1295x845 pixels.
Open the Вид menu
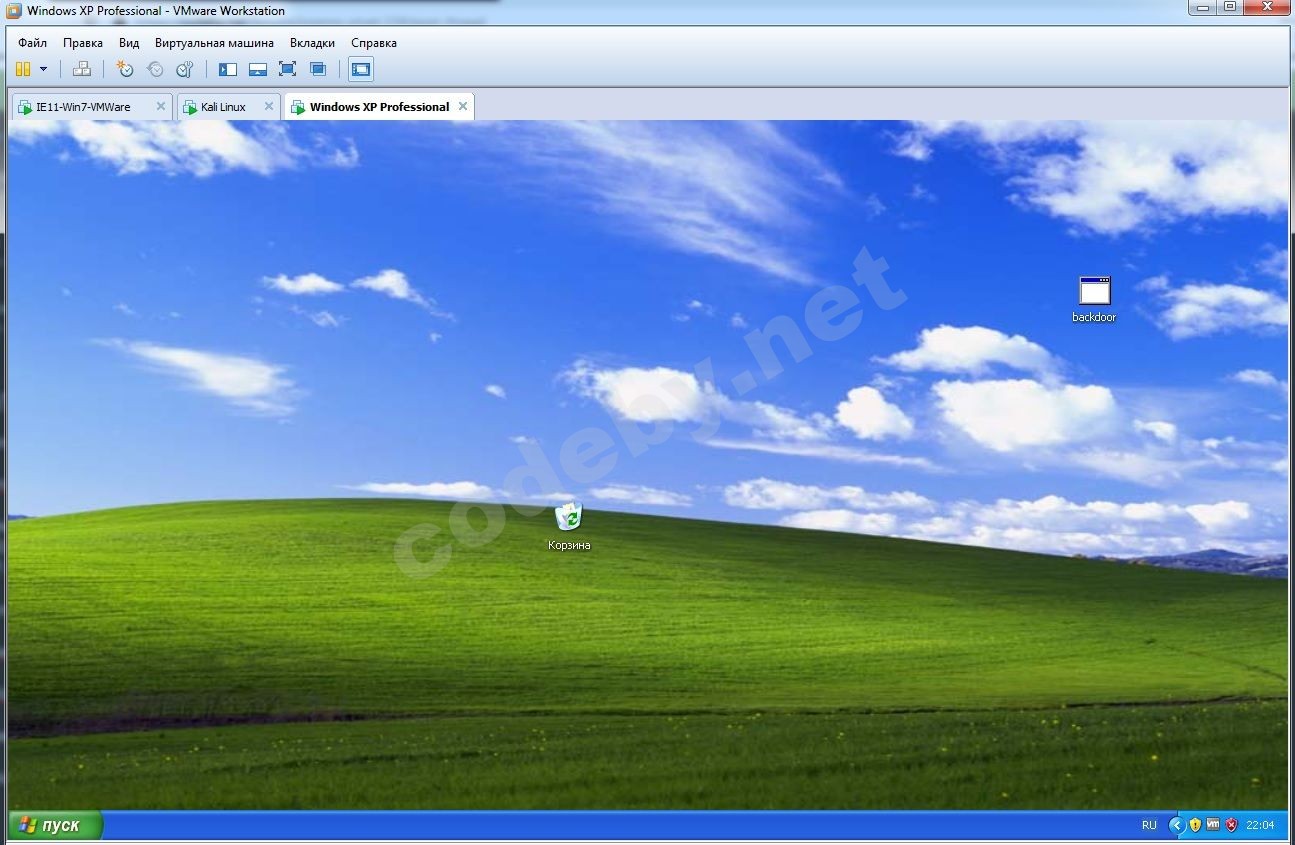pos(129,43)
